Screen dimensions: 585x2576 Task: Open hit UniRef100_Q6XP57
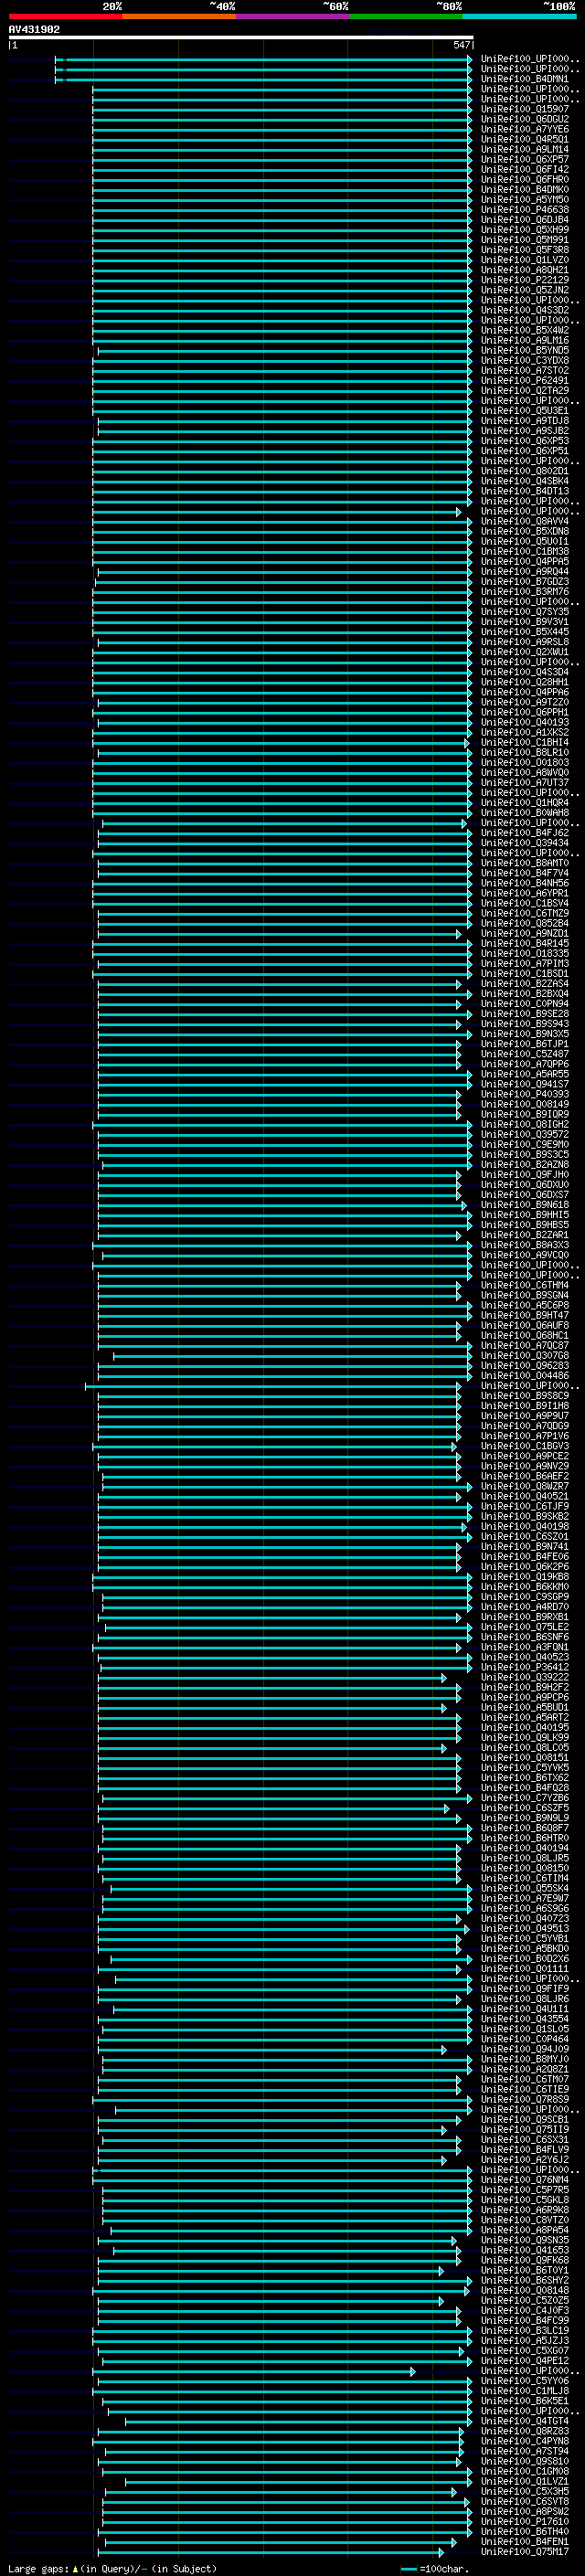[525, 159]
